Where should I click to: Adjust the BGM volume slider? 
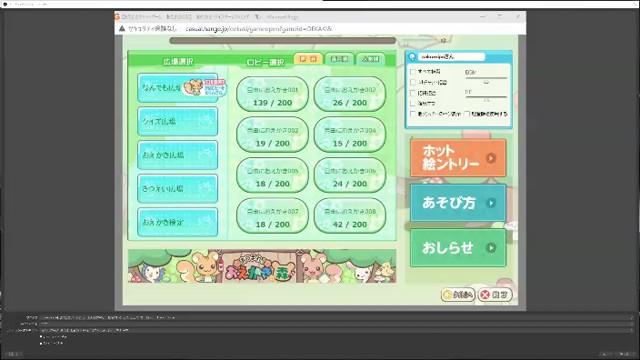[x=486, y=80]
